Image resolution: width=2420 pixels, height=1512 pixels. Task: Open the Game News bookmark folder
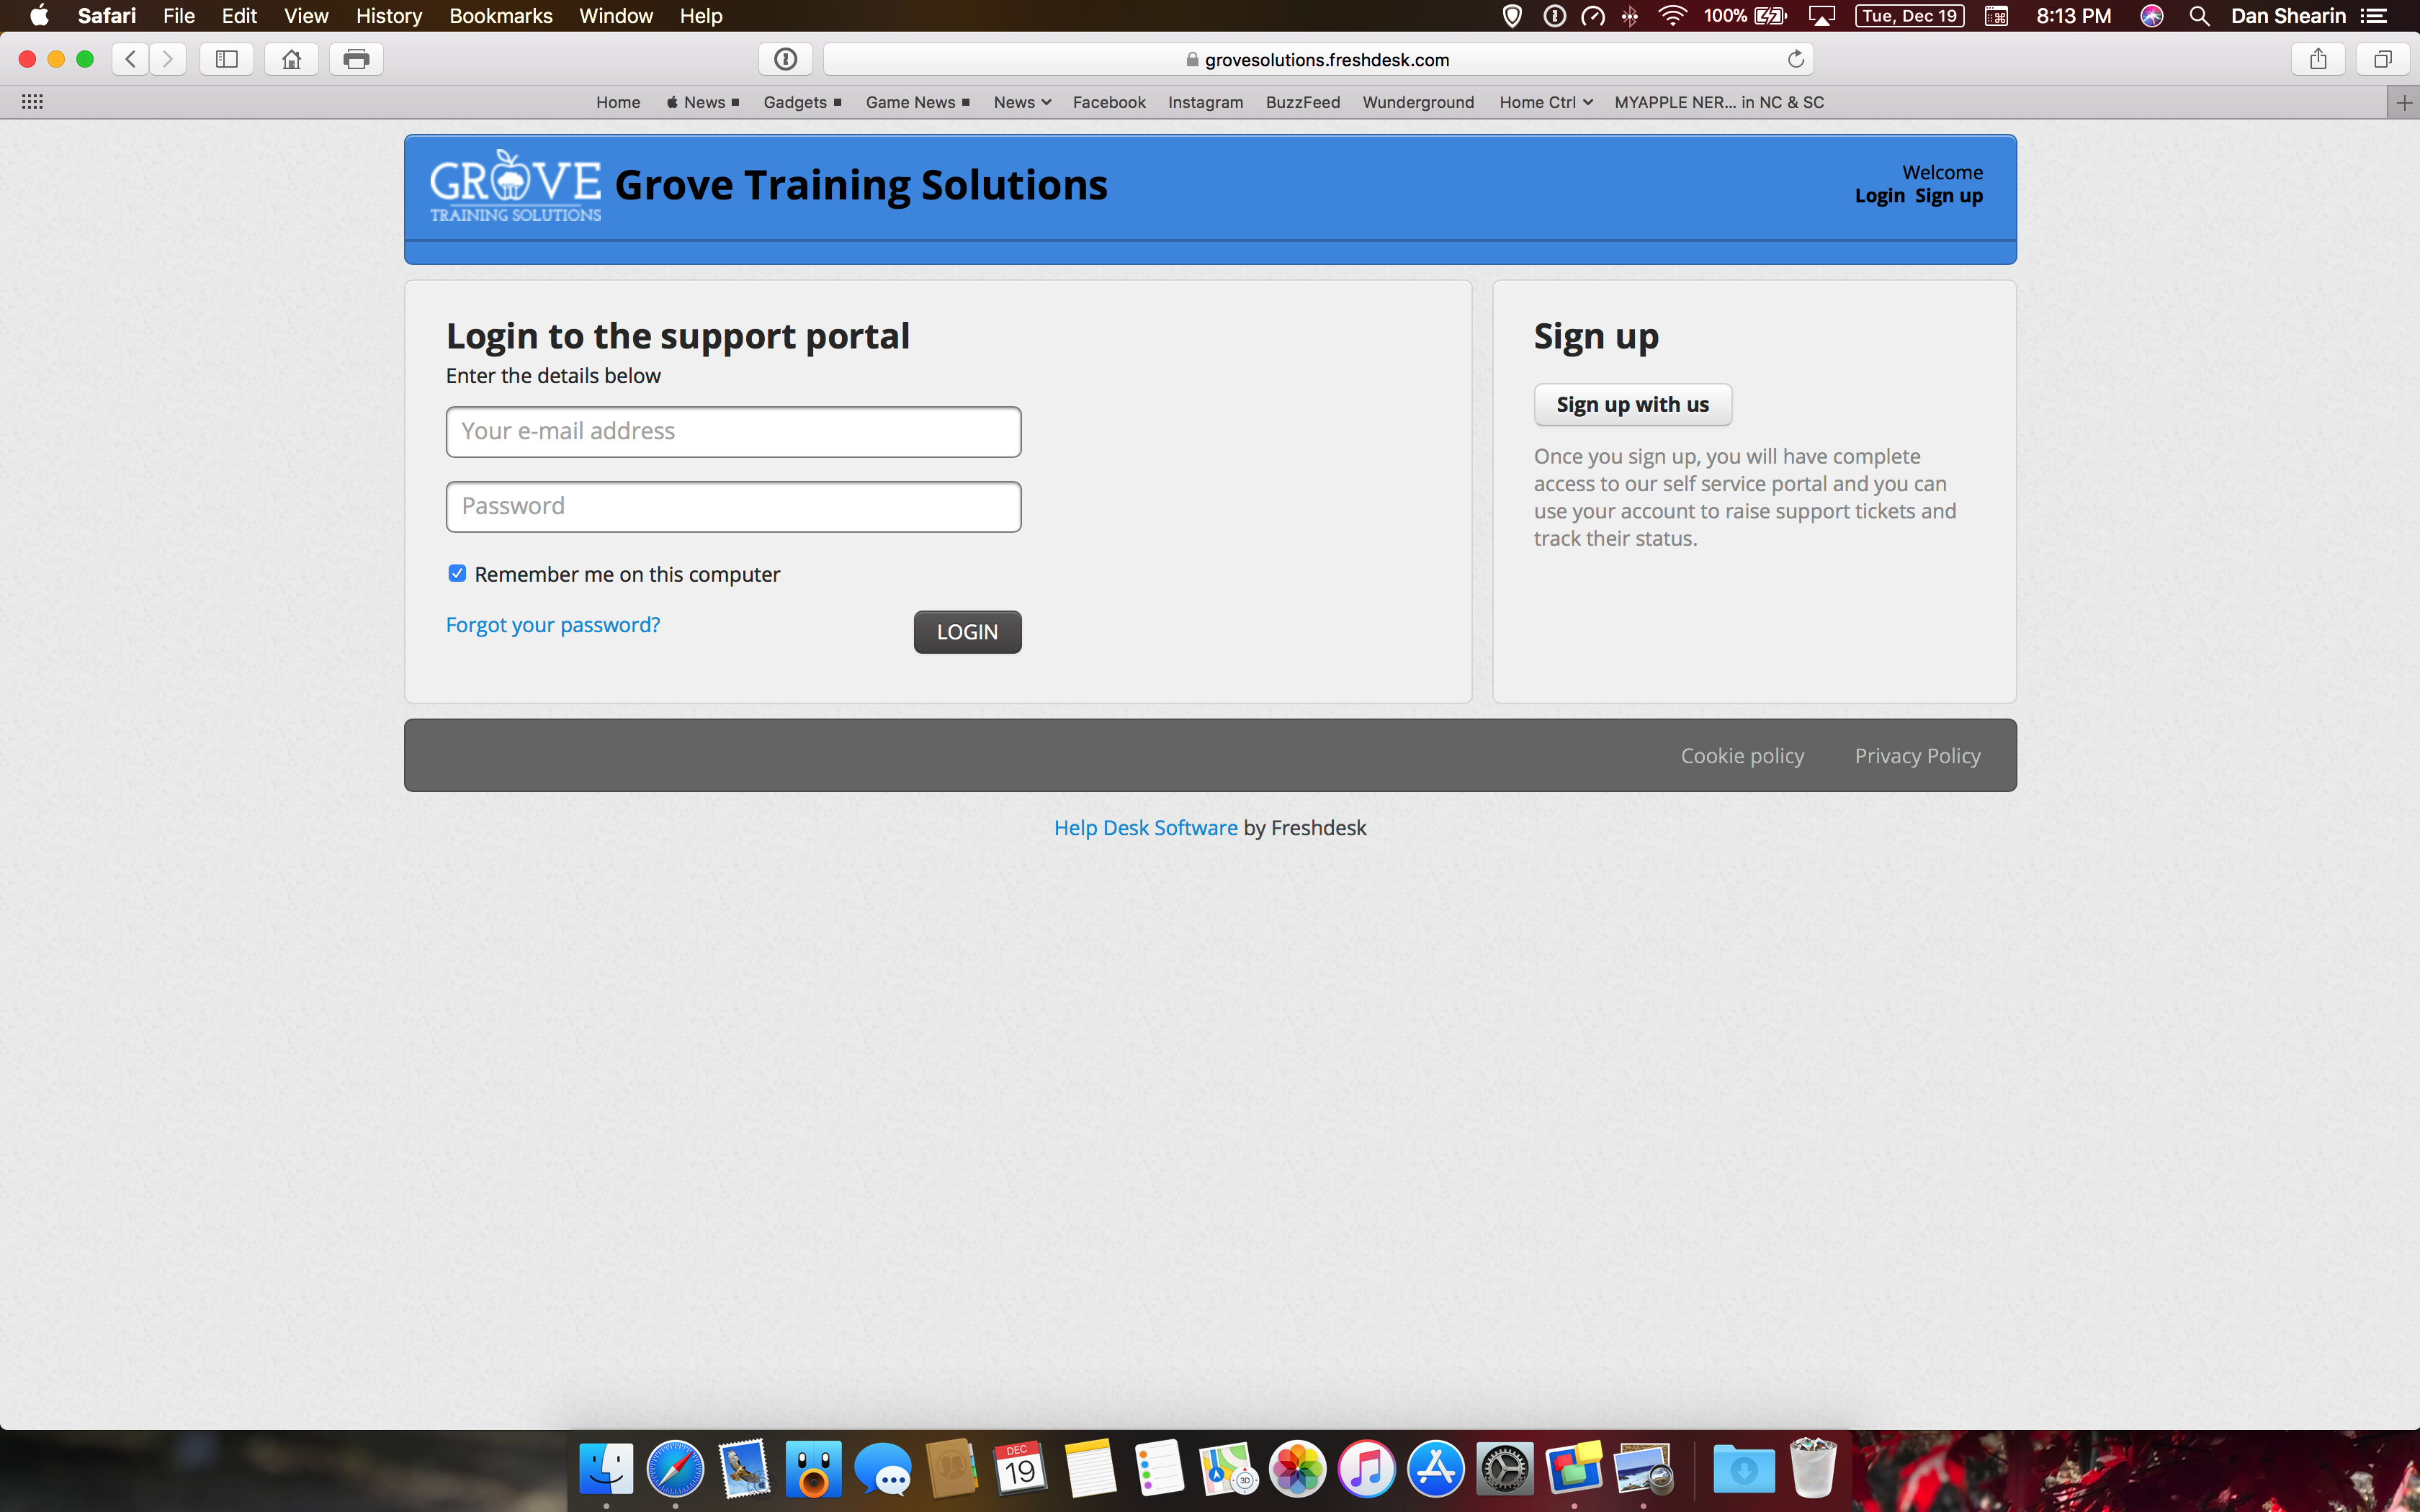pos(917,102)
